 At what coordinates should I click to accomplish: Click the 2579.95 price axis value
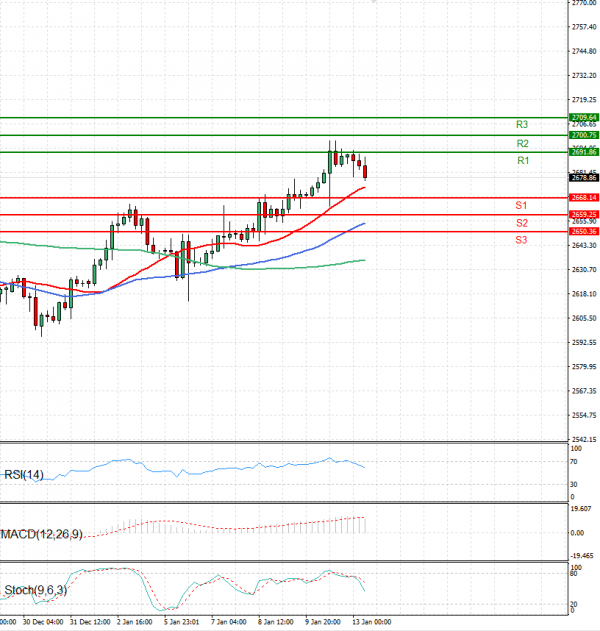[x=584, y=367]
